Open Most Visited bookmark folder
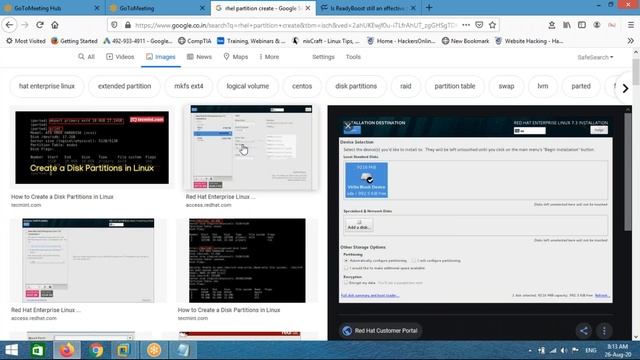The width and height of the screenshot is (640, 360). coord(26,41)
